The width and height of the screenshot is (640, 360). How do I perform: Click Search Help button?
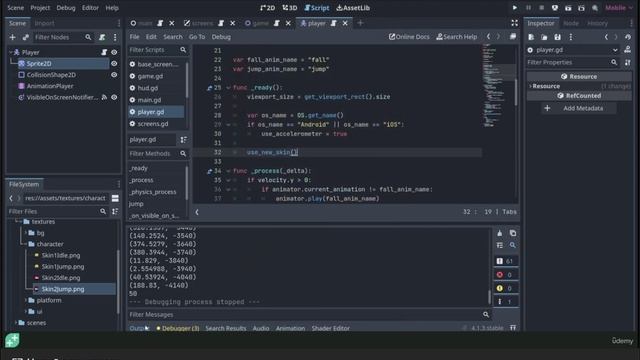(x=456, y=37)
